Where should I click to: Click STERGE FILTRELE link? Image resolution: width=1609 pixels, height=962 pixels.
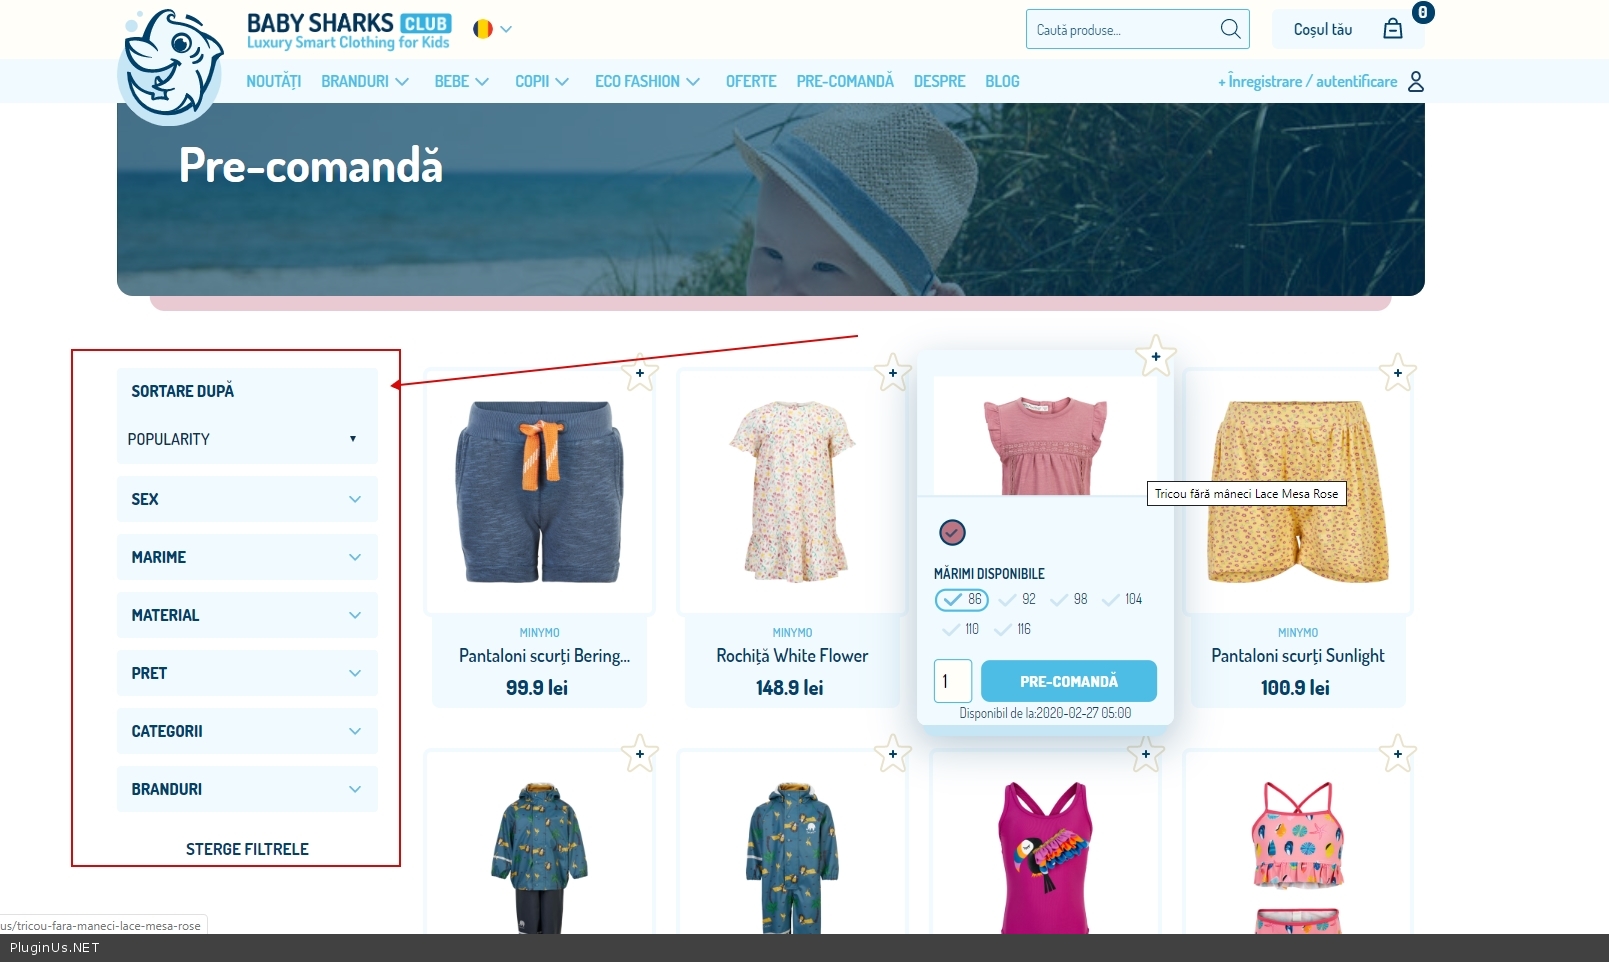point(247,849)
